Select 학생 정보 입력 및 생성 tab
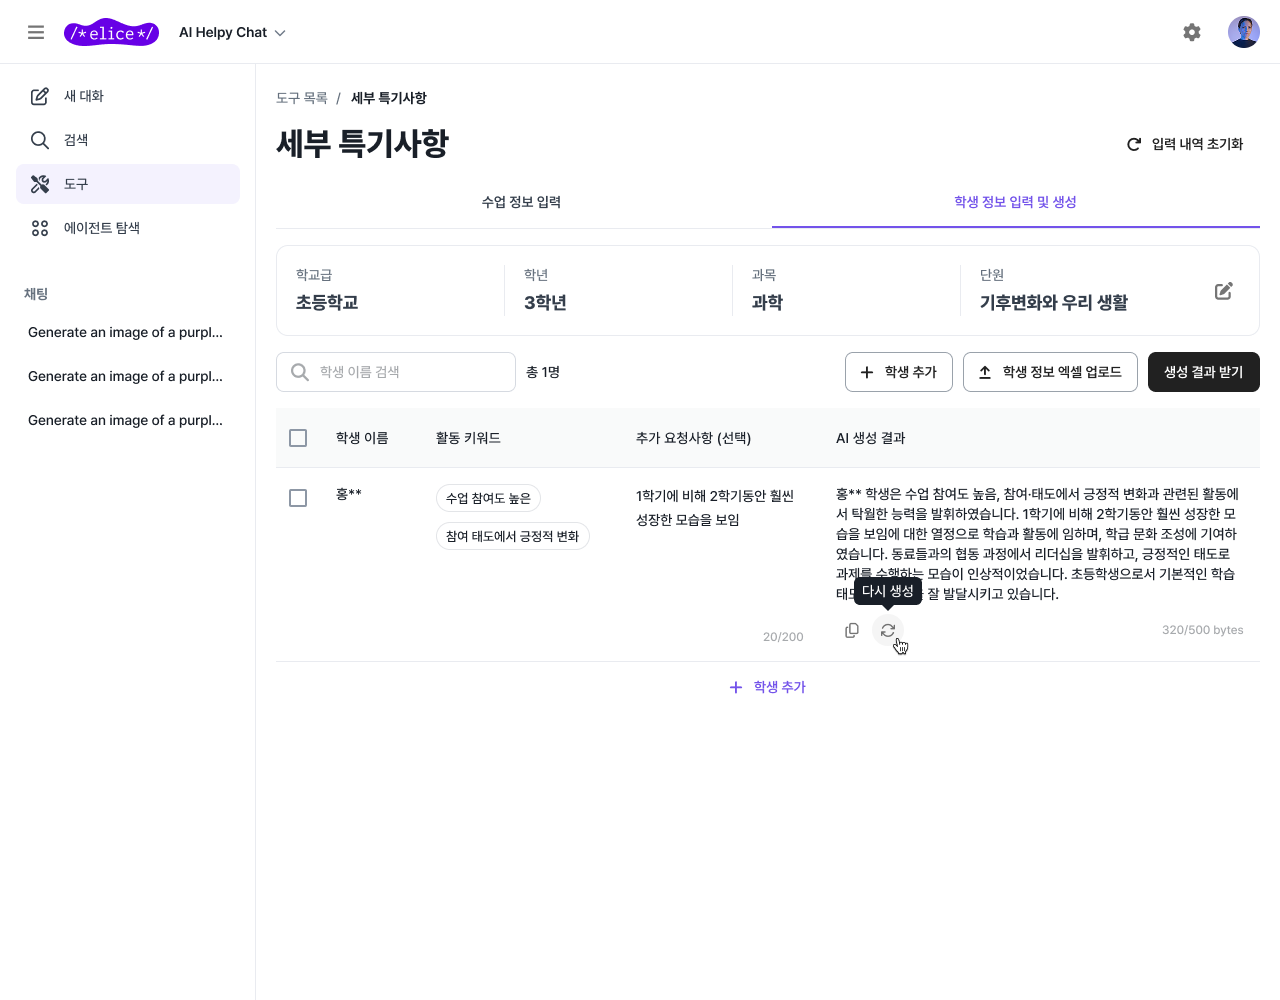The height and width of the screenshot is (1000, 1280). (1015, 202)
